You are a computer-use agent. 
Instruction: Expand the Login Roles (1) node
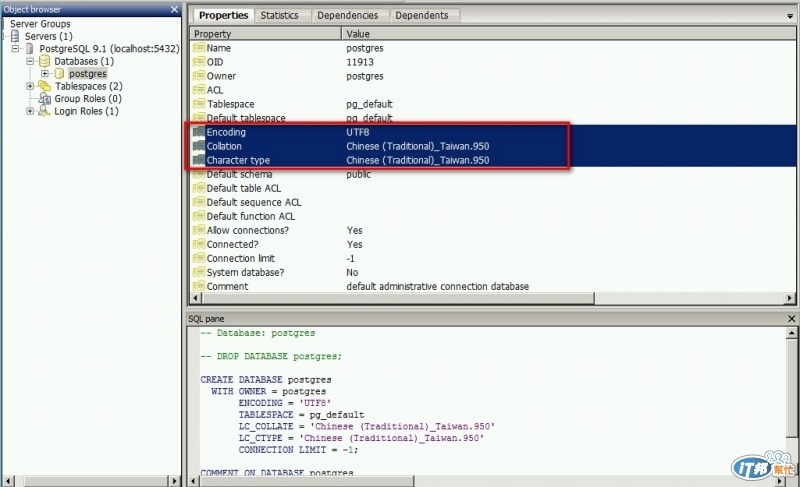30,111
